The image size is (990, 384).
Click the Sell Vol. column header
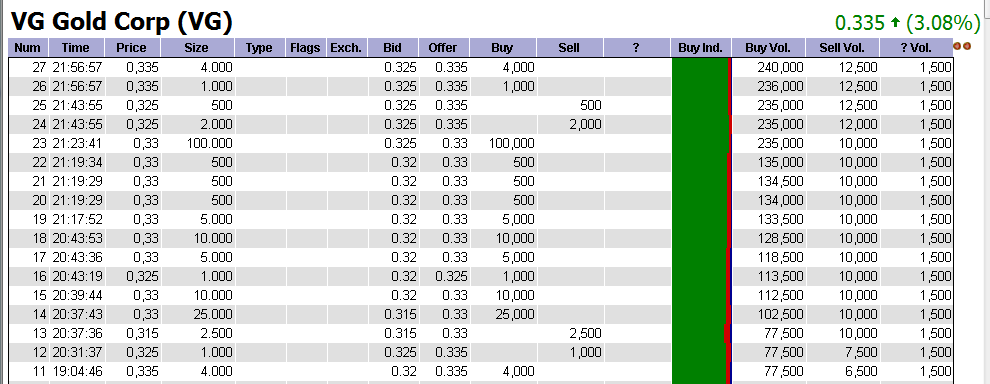(x=842, y=47)
